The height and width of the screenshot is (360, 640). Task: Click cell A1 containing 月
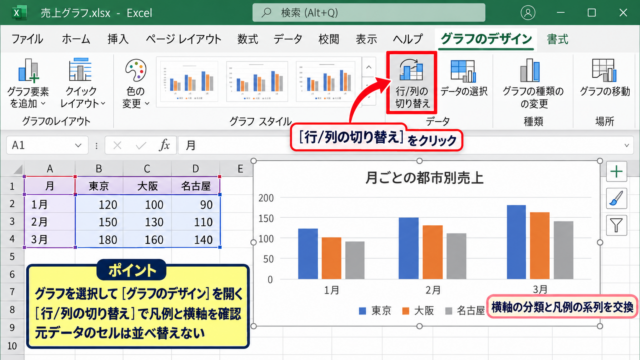point(50,186)
